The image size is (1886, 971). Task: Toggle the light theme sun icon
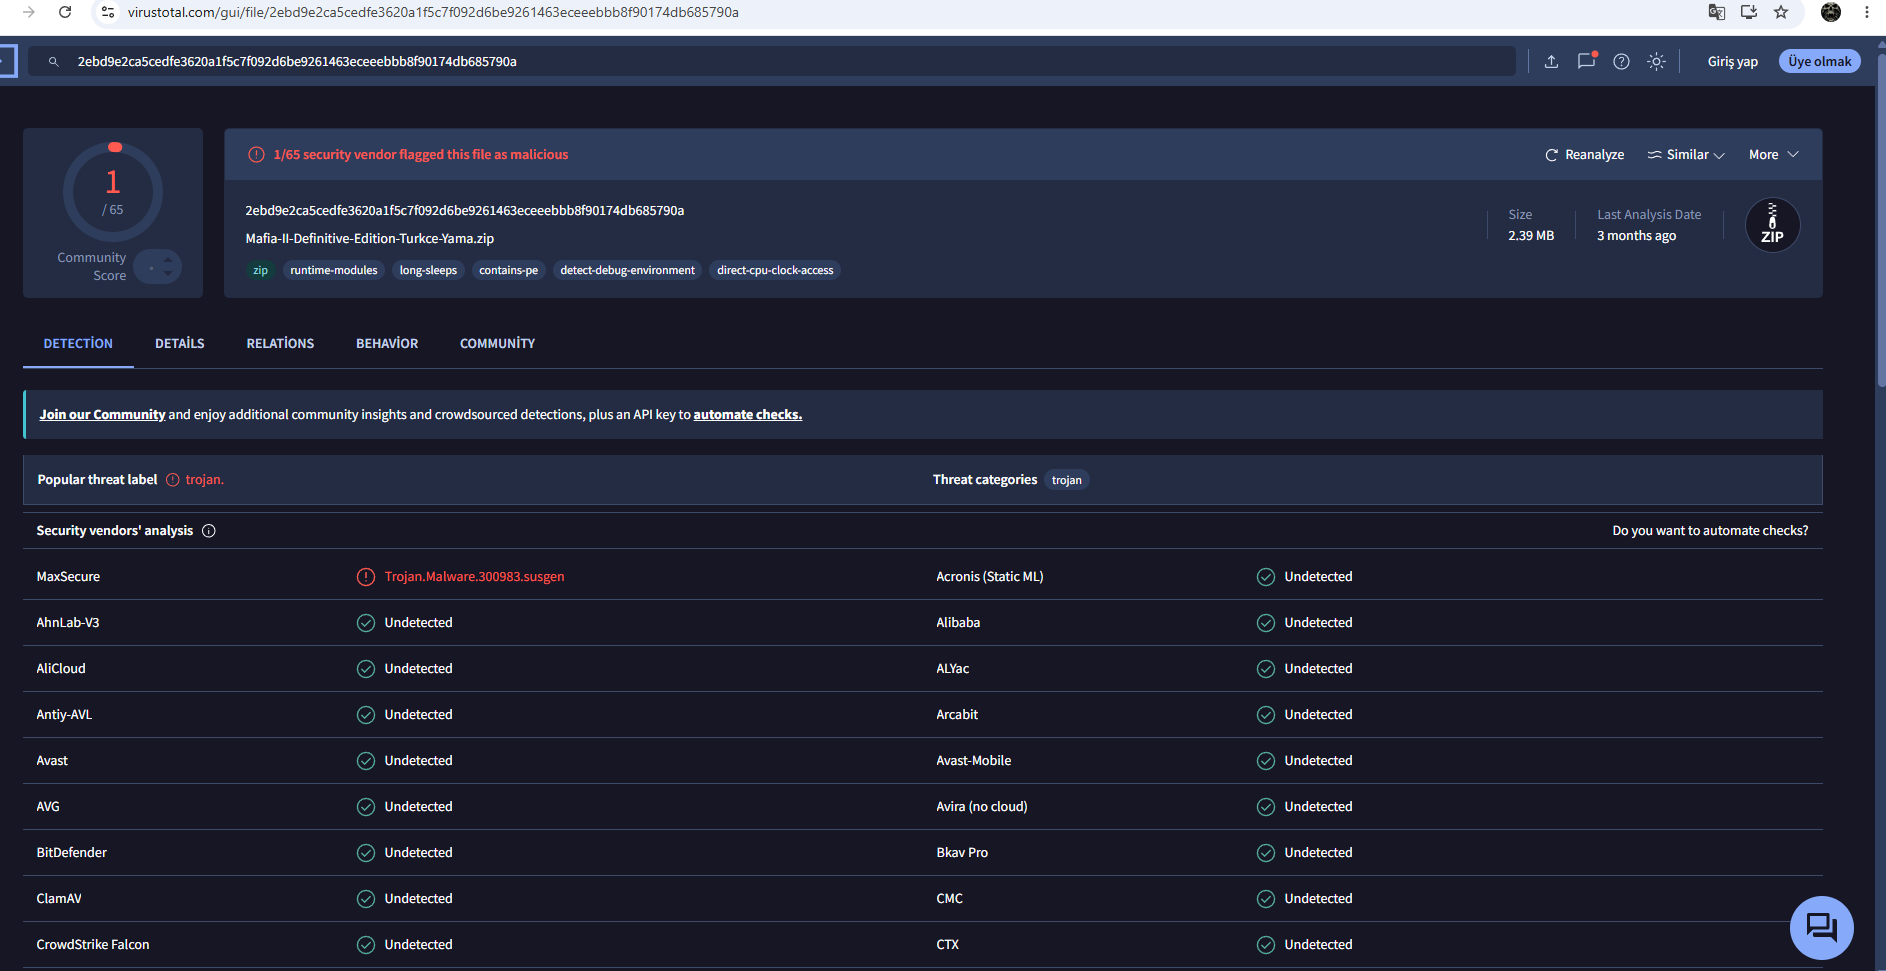point(1657,62)
